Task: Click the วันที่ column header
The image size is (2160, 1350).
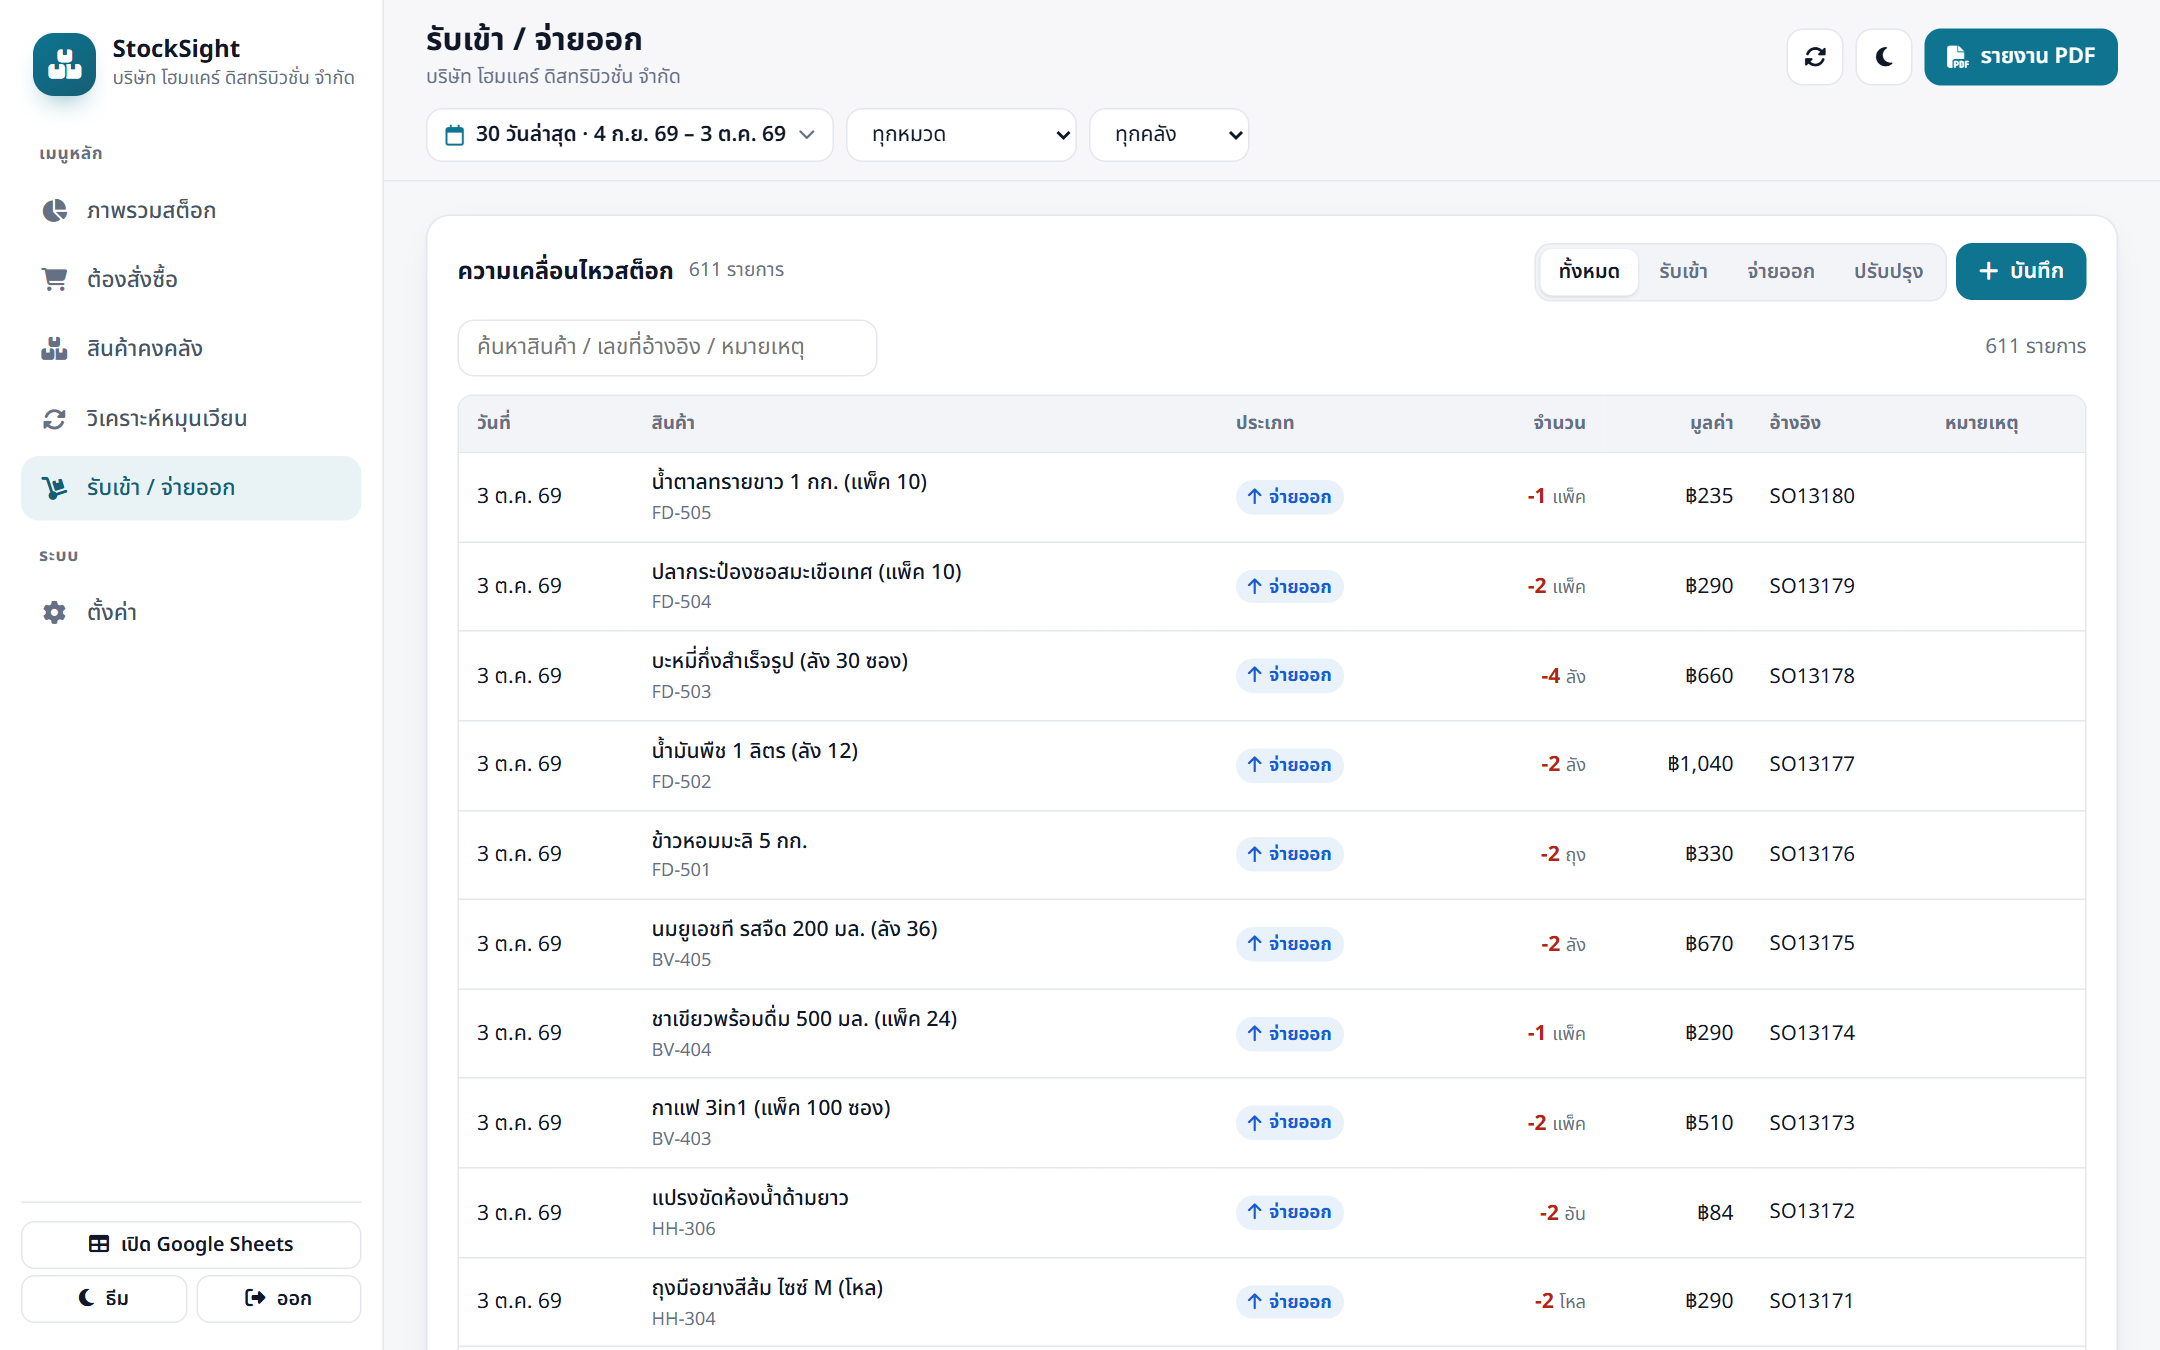Action: [x=494, y=423]
